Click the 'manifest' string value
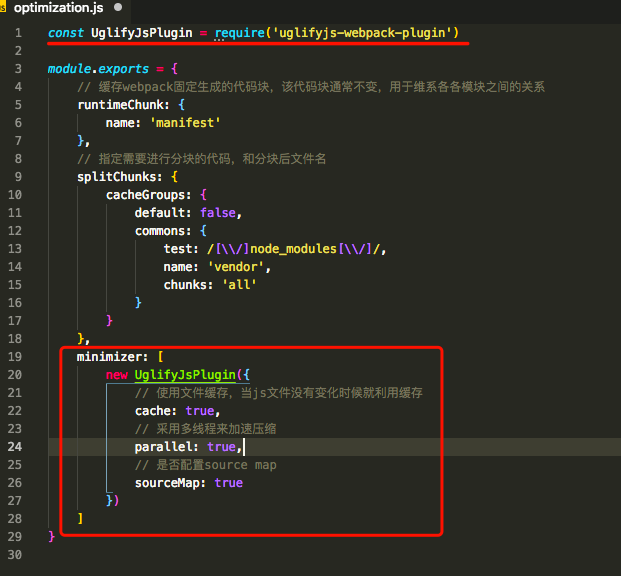621x576 pixels. tap(185, 123)
